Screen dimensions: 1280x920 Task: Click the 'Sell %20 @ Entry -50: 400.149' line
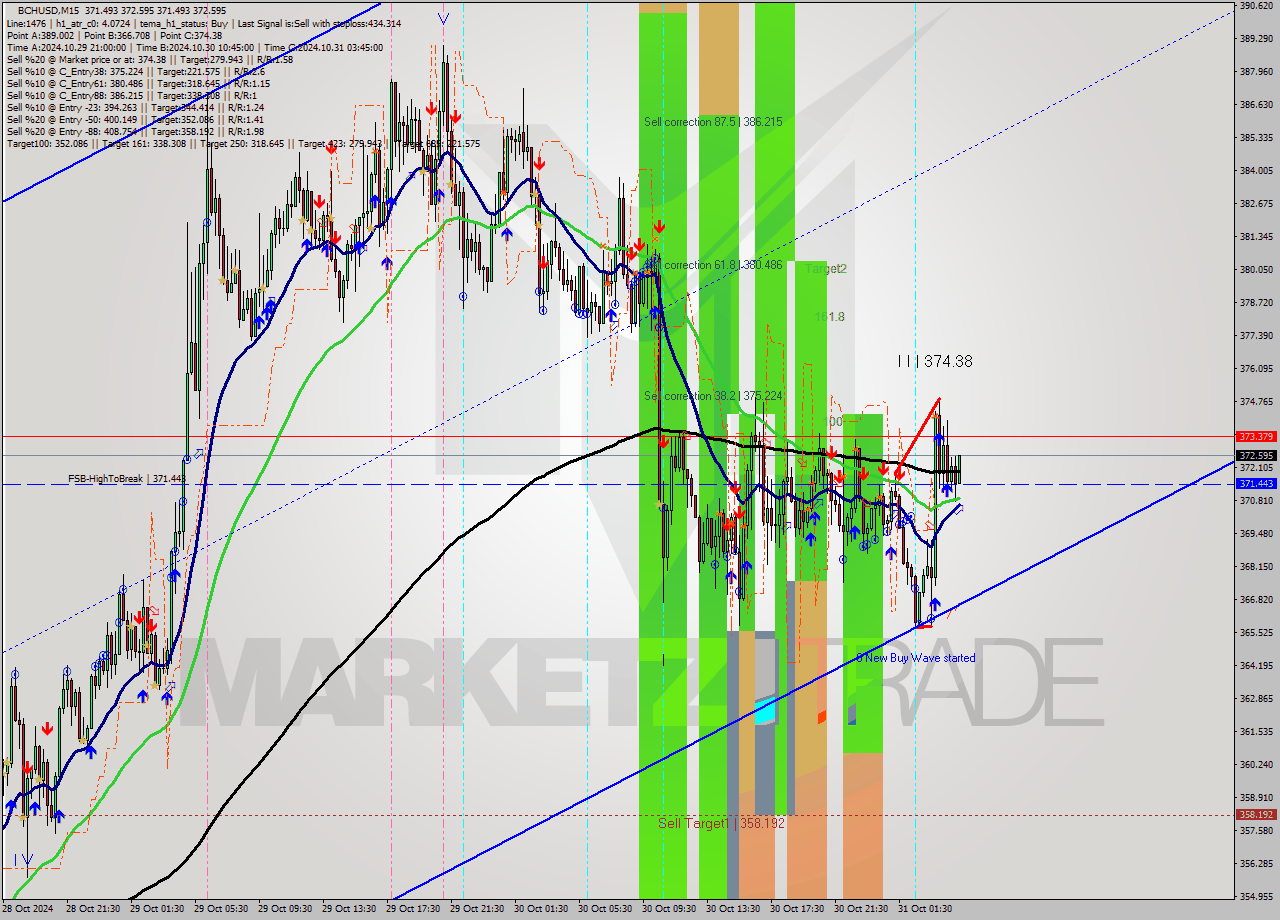pos(135,119)
